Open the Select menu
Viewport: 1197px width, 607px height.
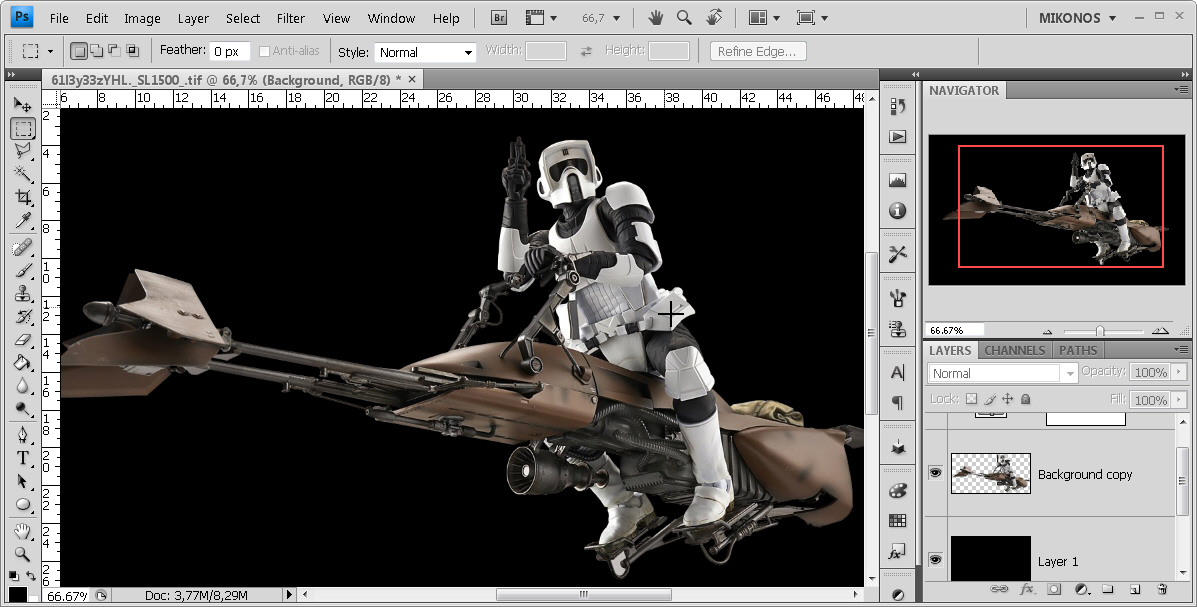tap(243, 18)
